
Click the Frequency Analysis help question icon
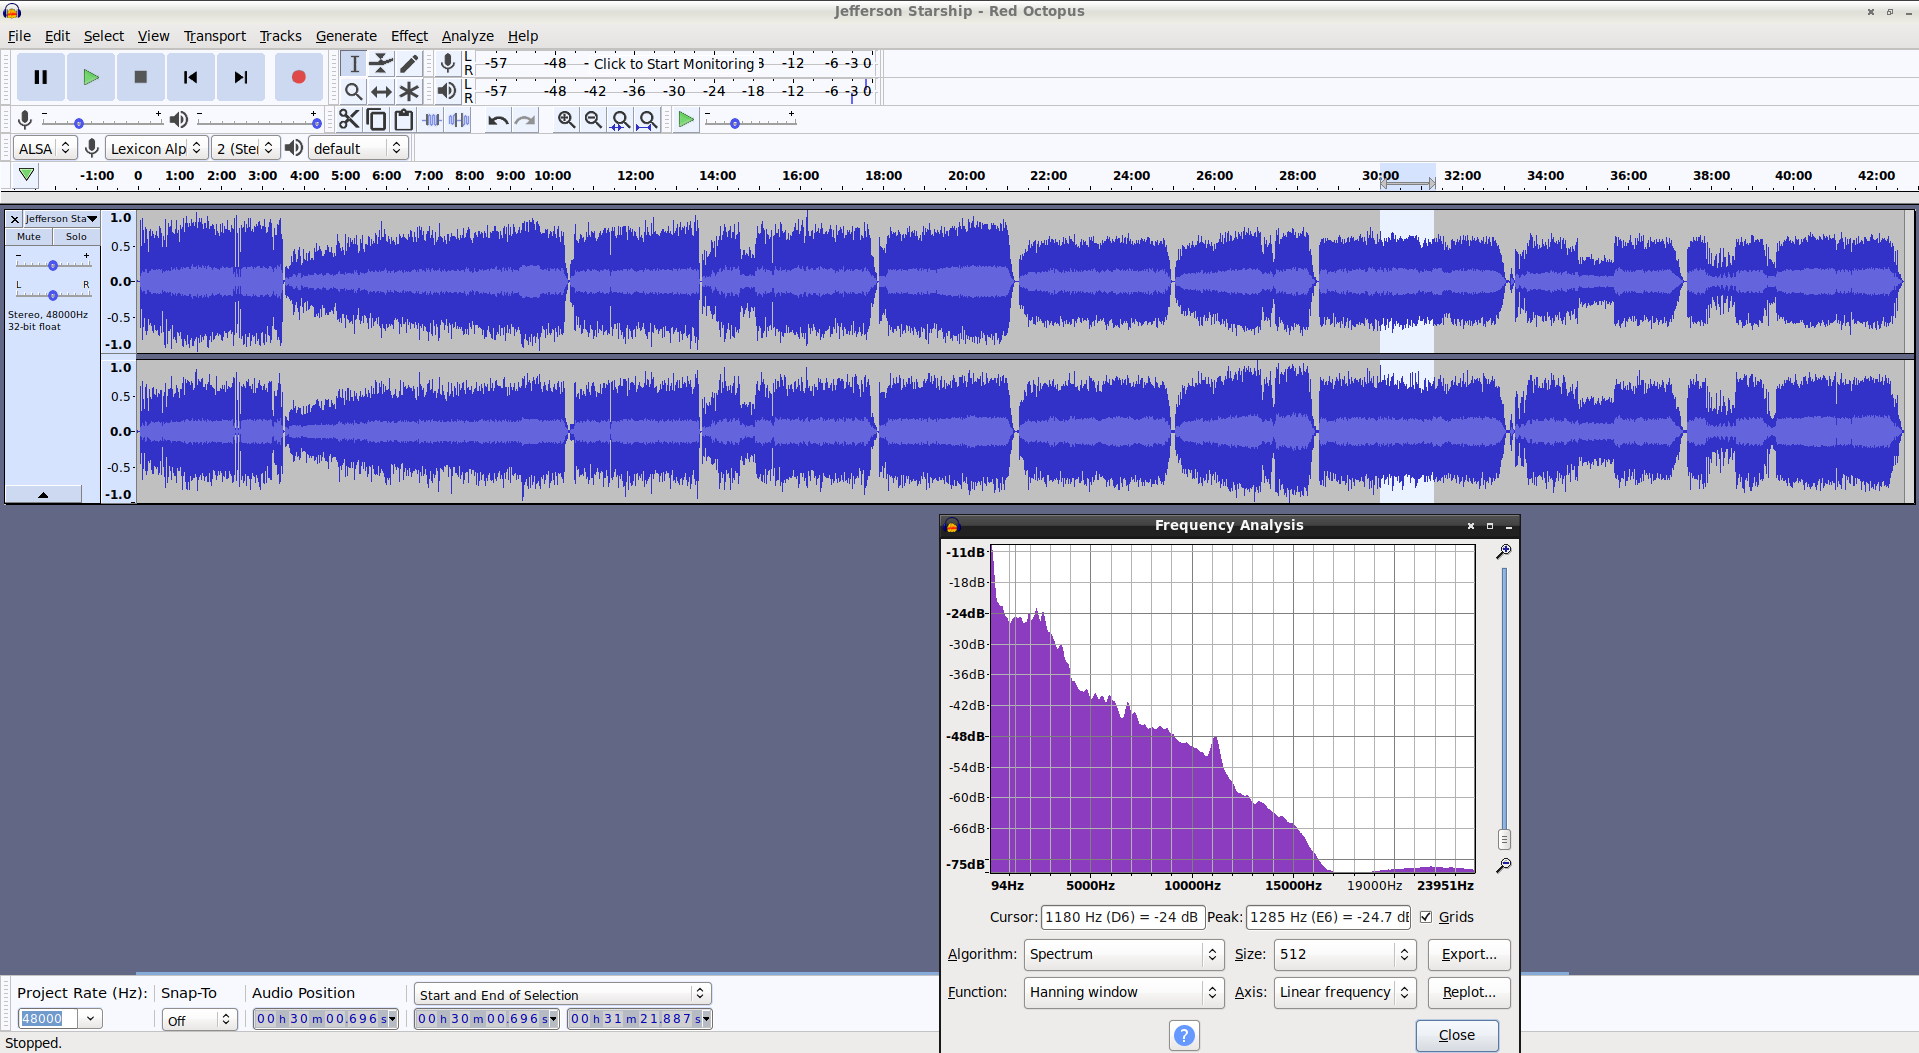(x=1184, y=1035)
